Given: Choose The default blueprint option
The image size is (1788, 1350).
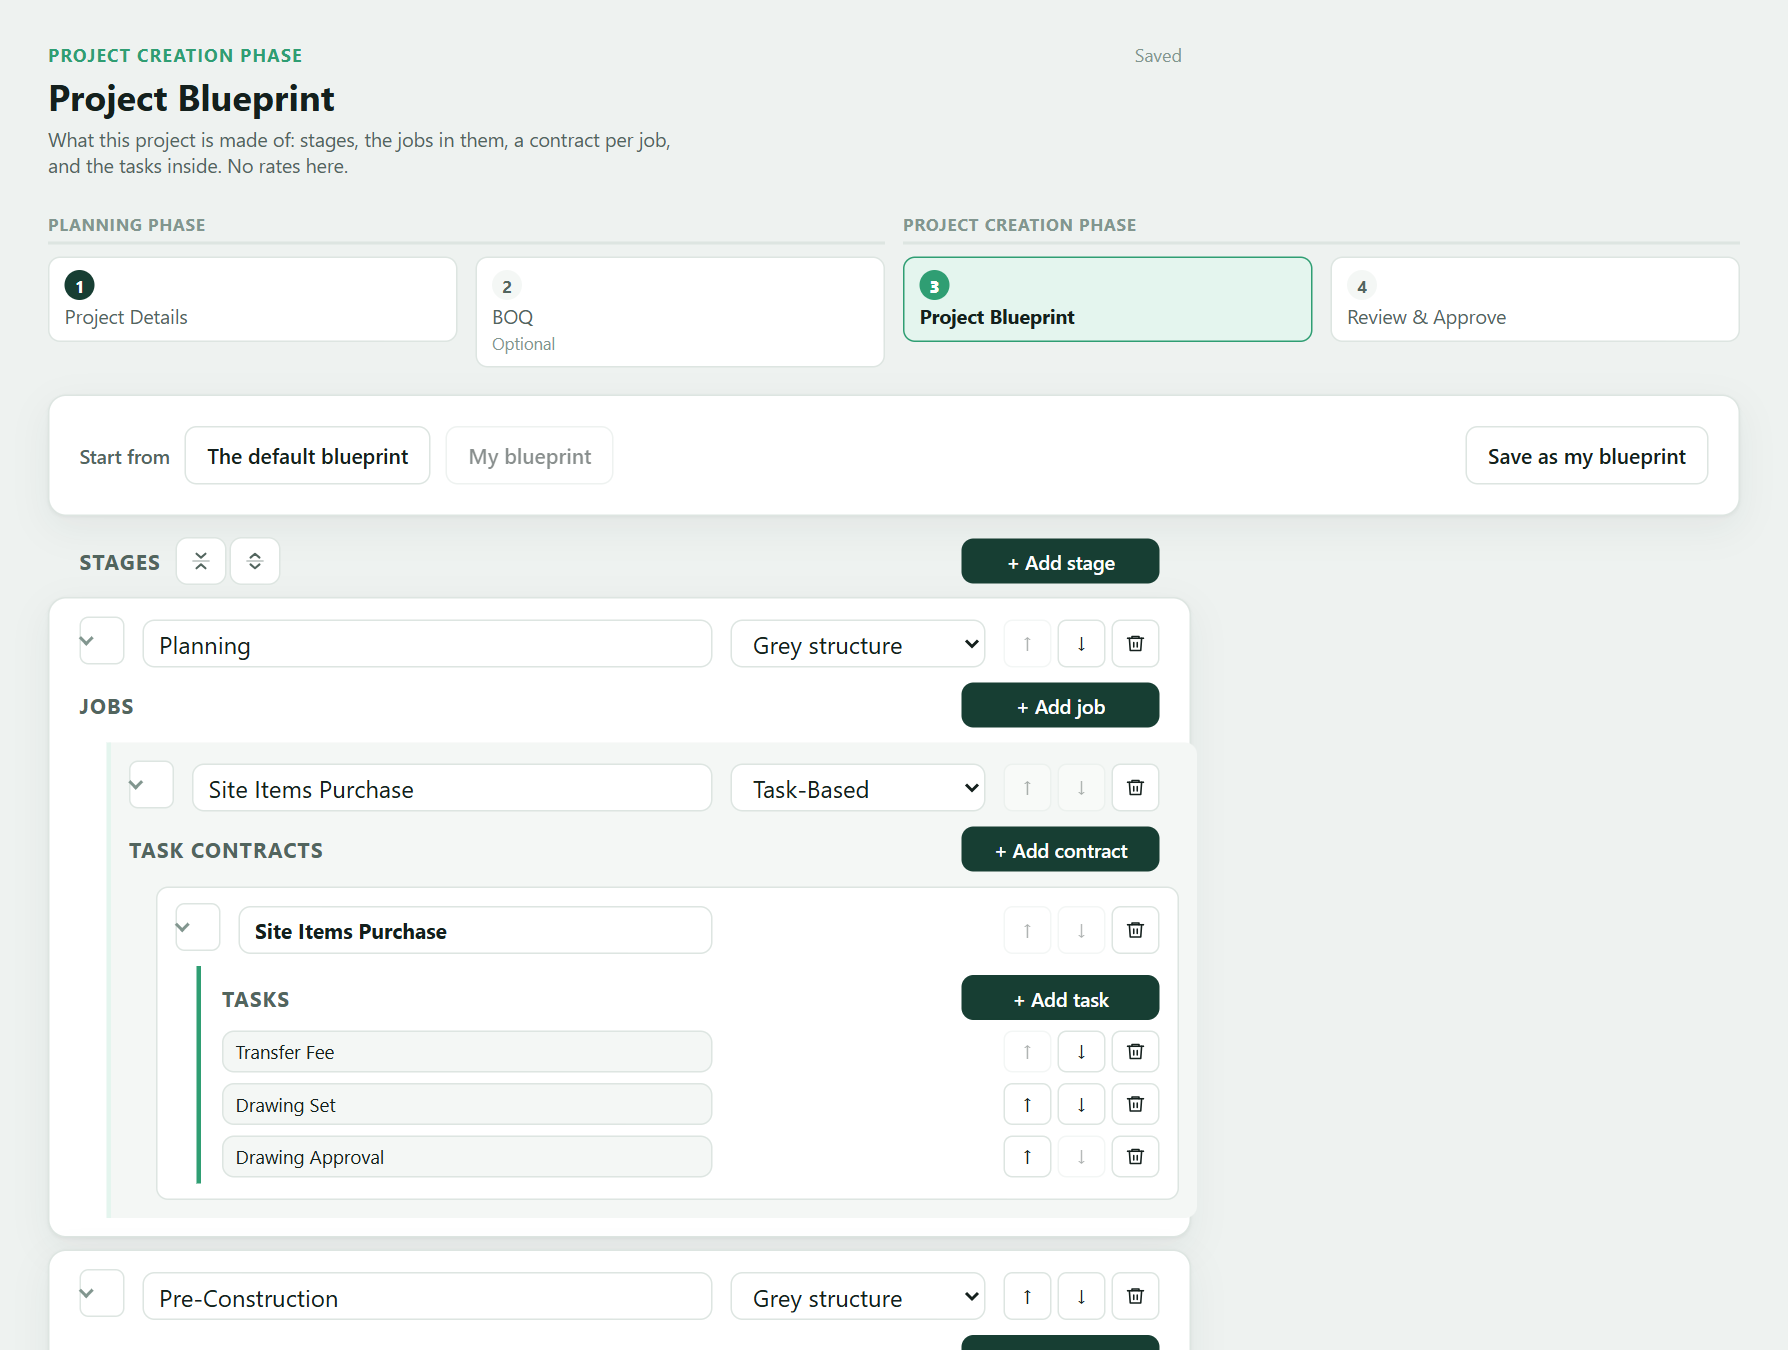Looking at the screenshot, I should 308,456.
